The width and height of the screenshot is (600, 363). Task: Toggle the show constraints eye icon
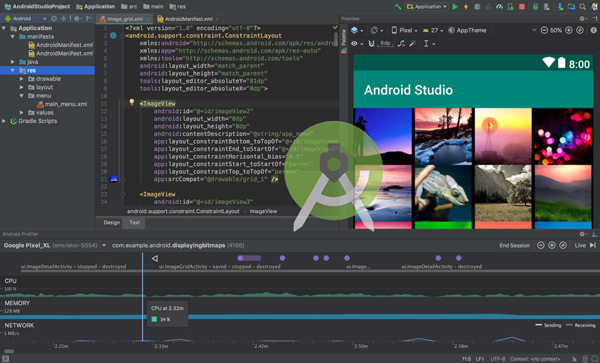coord(354,44)
